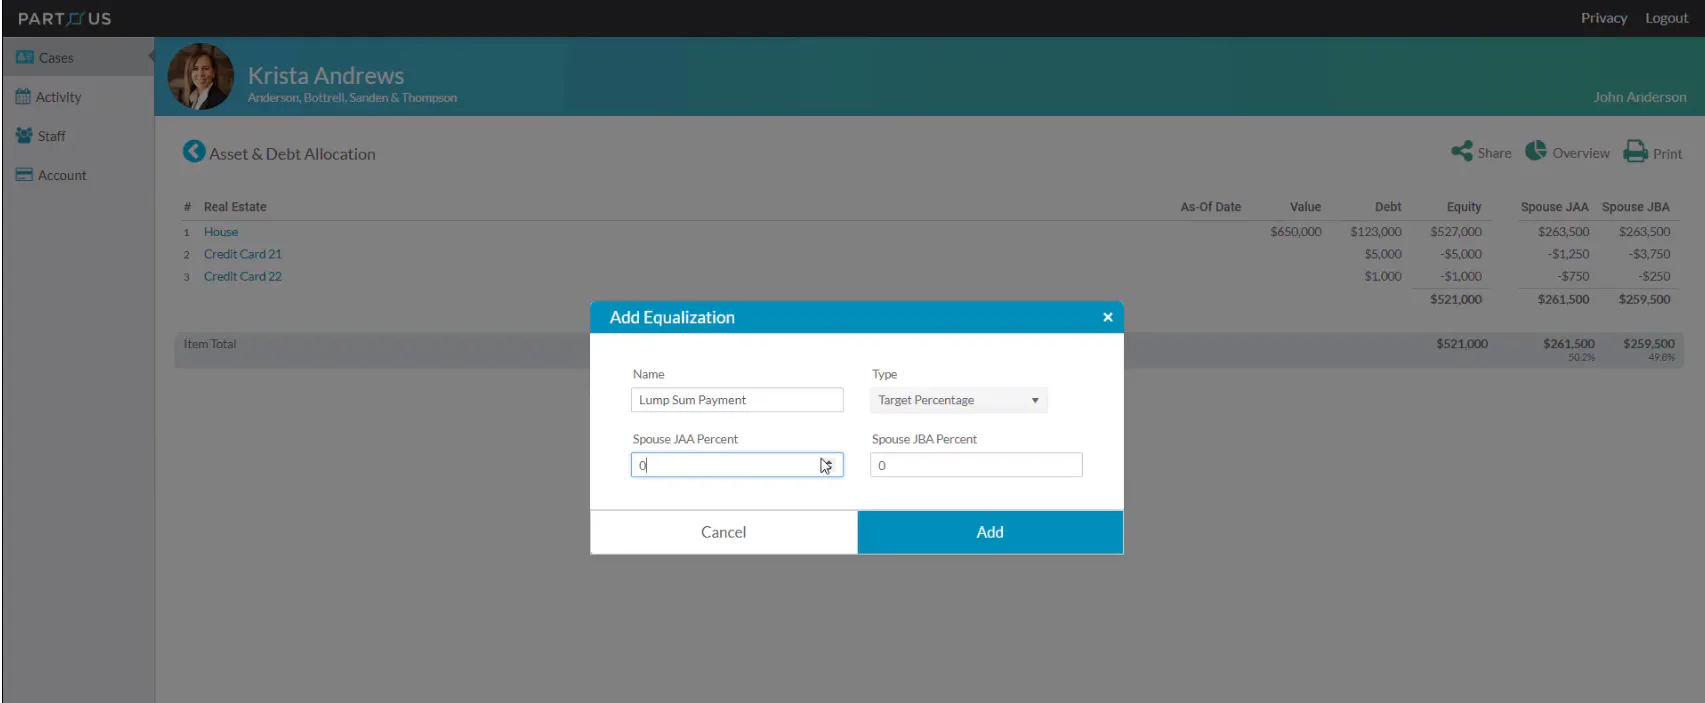This screenshot has height=703, width=1705.
Task: Open the Credit Card 21 entry
Action: pos(243,254)
